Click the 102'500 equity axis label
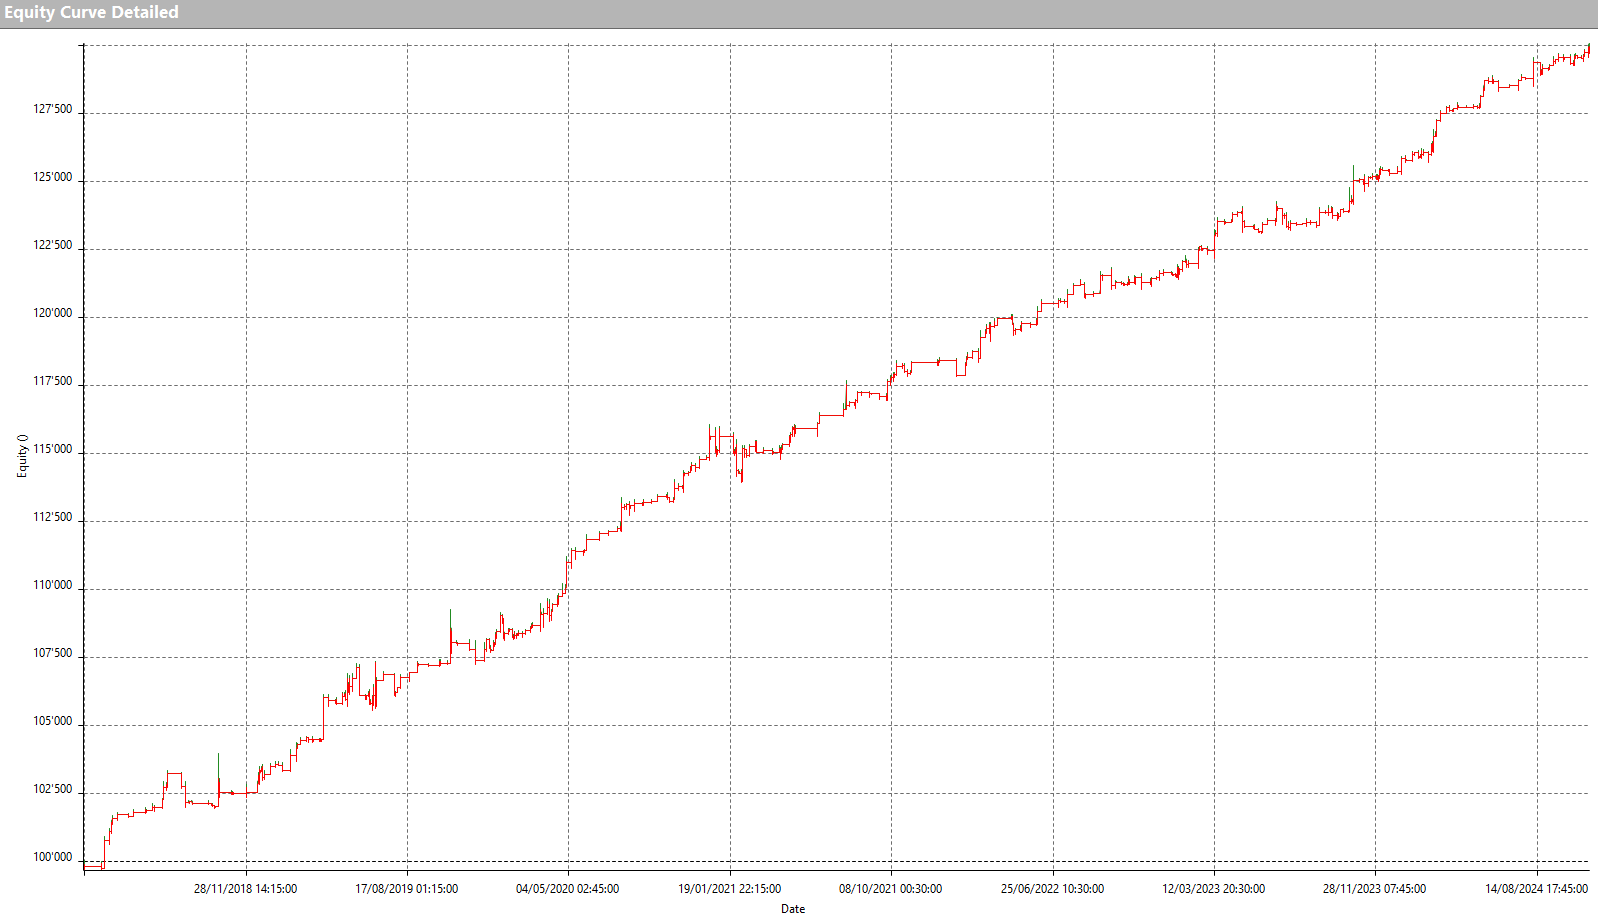1598x914 pixels. 53,789
